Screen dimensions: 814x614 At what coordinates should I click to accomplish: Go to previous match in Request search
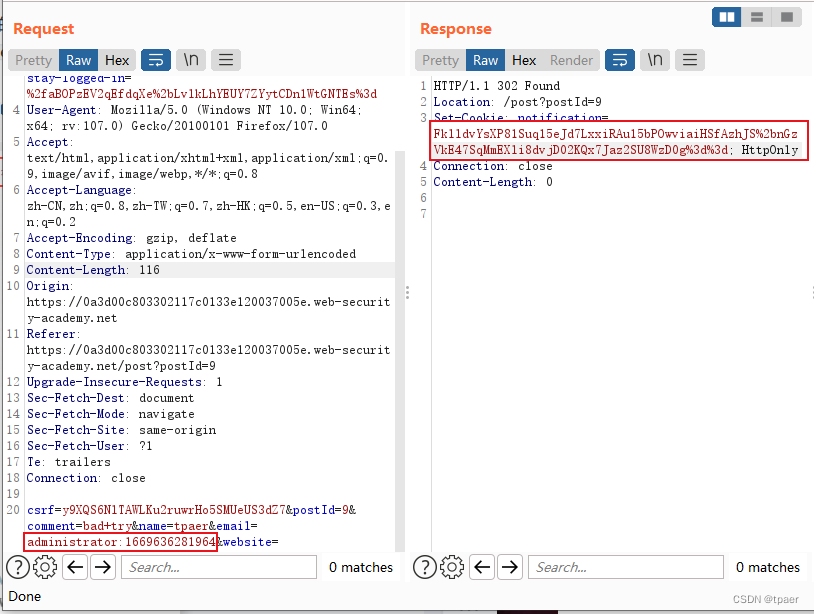coord(75,567)
